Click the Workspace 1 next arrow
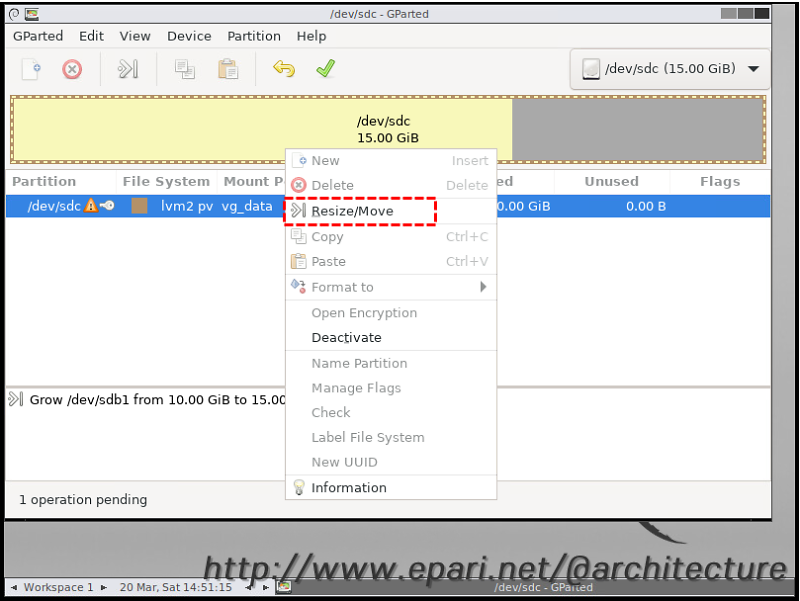800x601 pixels. tap(104, 588)
